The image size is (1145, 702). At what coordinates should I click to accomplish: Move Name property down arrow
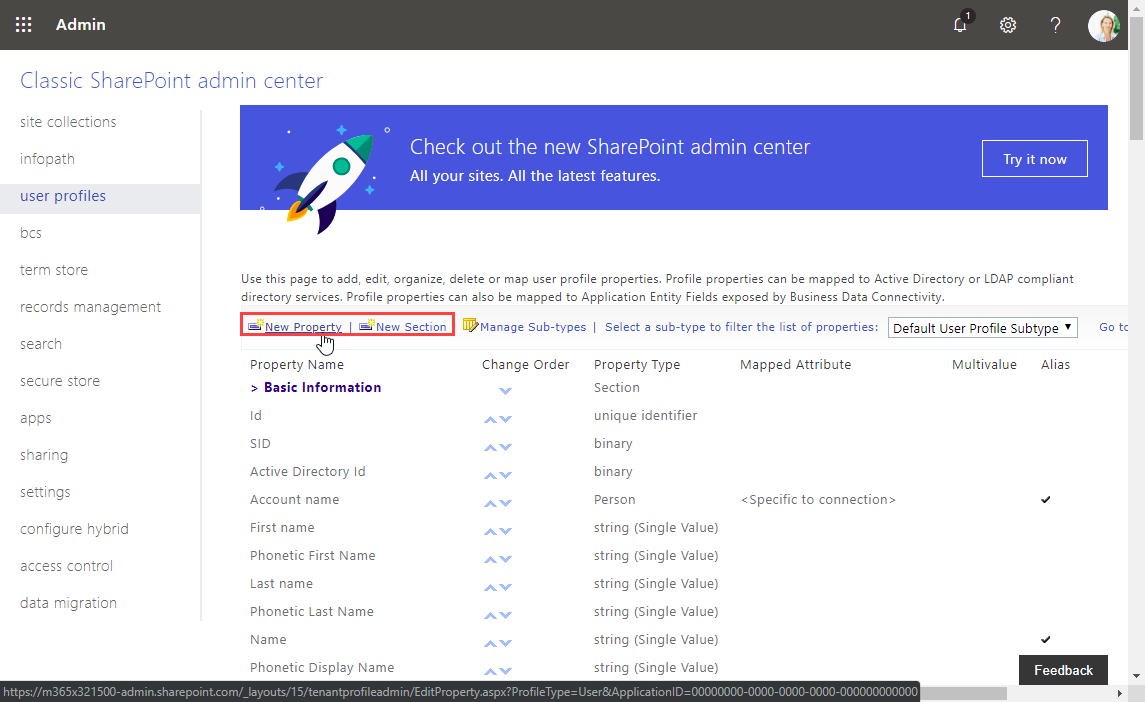tap(505, 643)
